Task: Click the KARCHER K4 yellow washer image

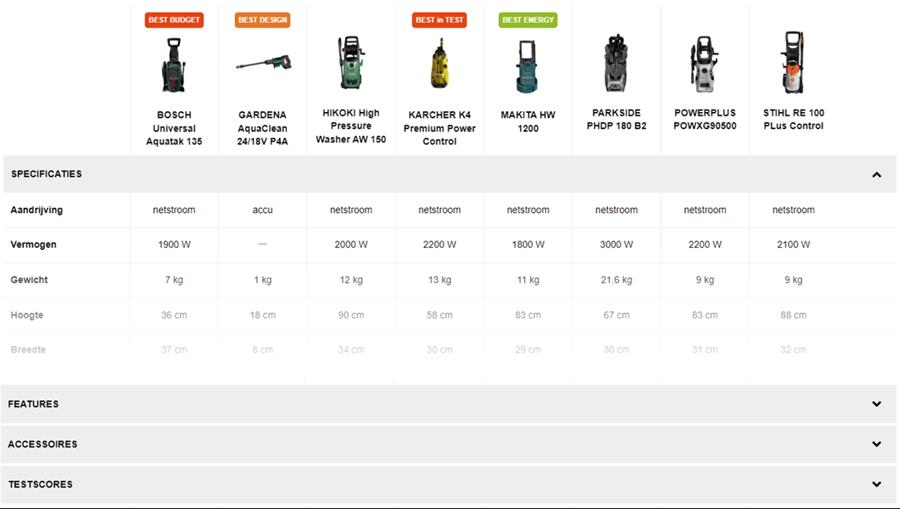Action: (x=440, y=64)
